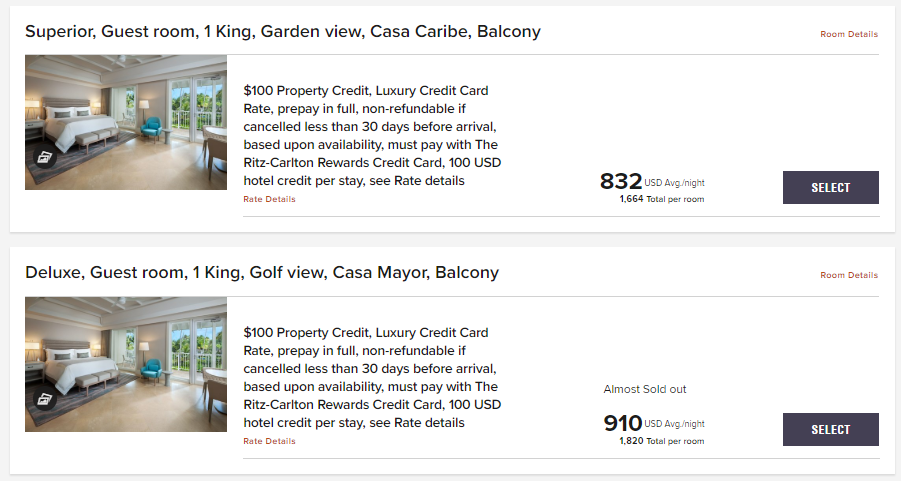The image size is (901, 481).
Task: Click the Almost Sold out notice
Action: (645, 389)
